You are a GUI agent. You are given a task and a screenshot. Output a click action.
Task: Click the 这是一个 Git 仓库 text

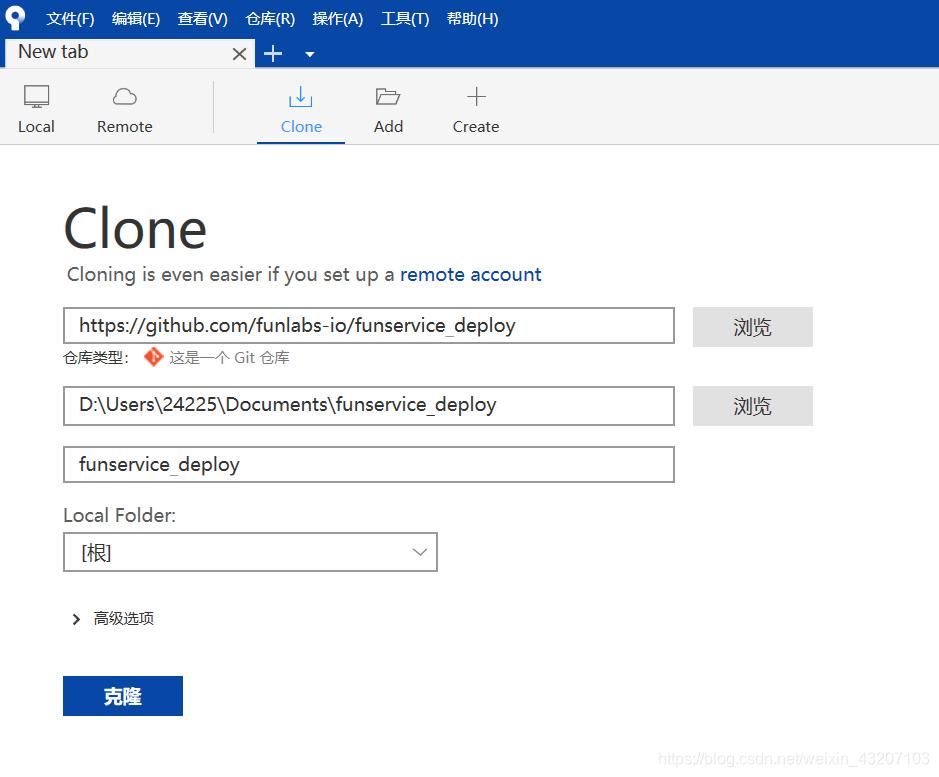coord(229,358)
